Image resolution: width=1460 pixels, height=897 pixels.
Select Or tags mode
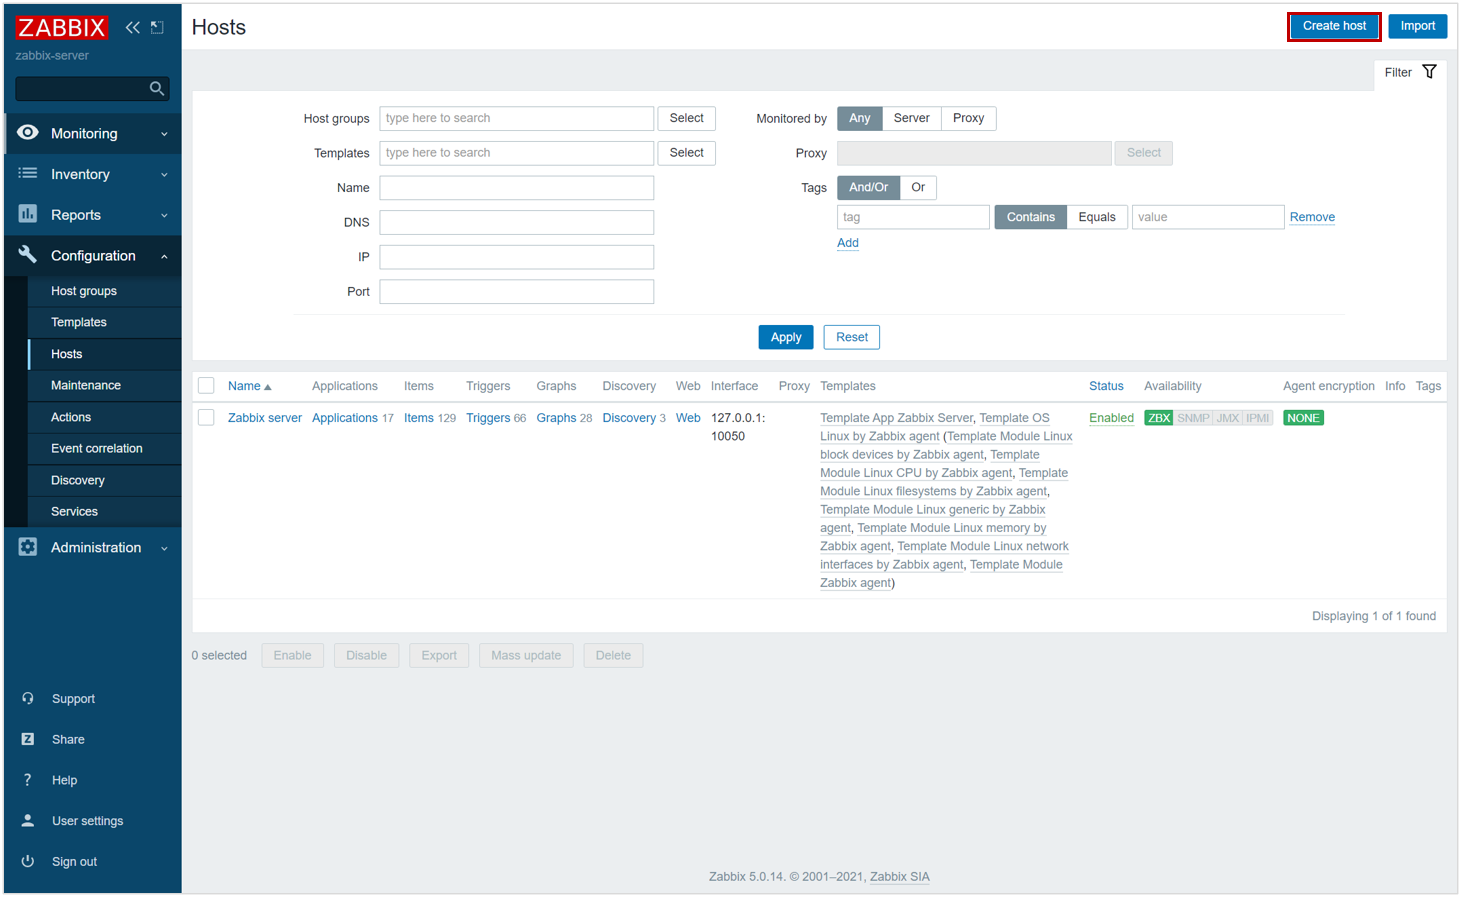(918, 187)
